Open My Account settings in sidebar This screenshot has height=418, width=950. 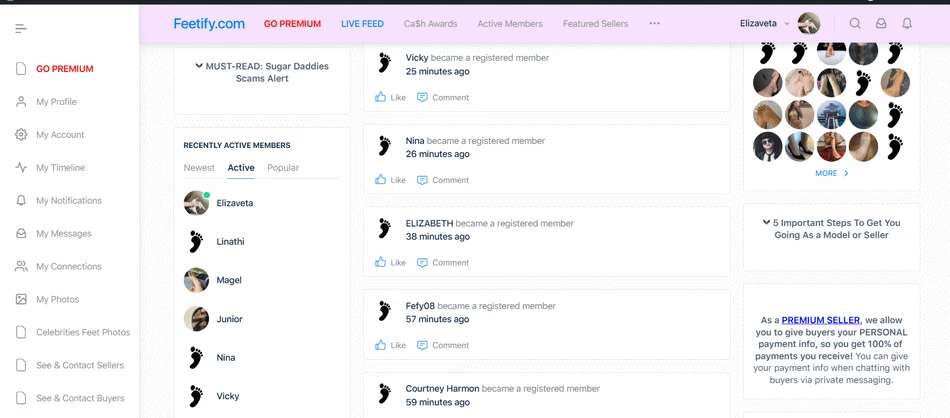pos(60,135)
